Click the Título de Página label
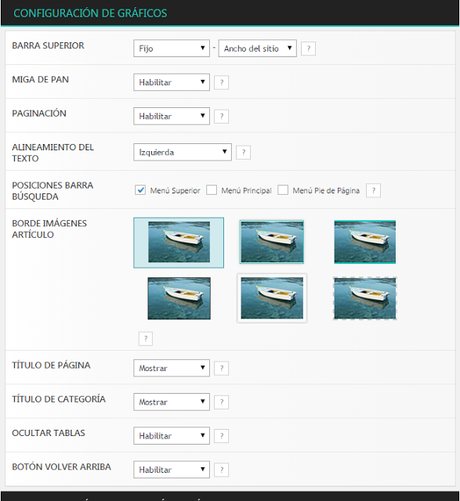 tap(51, 365)
